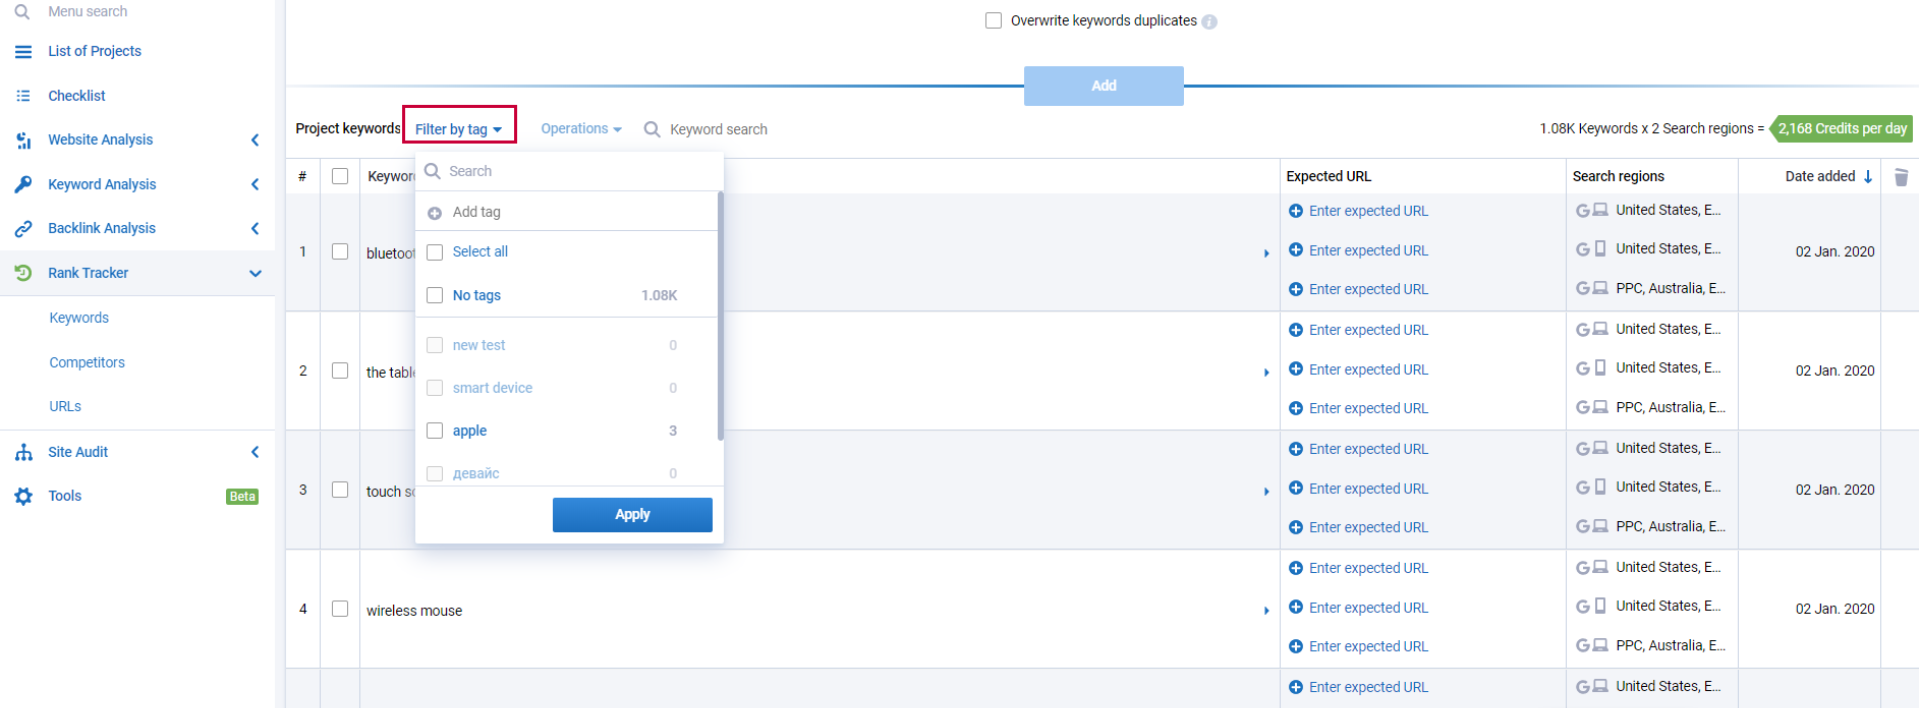Screen dimensions: 1919x708
Task: Click the plus icon of row 4's third expected URL
Action: pyautogui.click(x=1296, y=647)
